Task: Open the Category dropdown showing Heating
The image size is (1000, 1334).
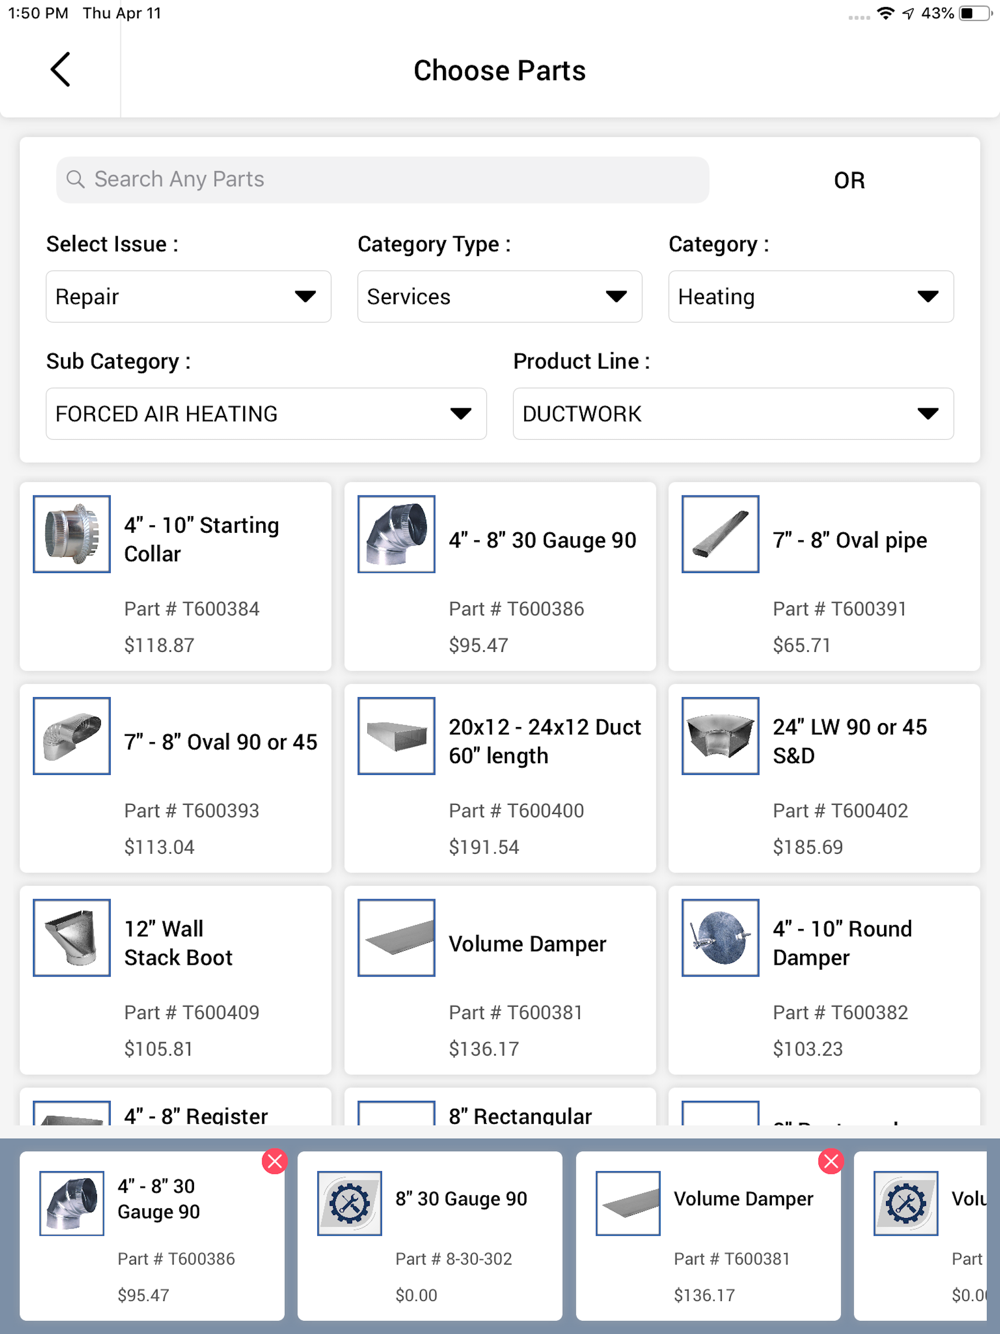Action: pyautogui.click(x=811, y=296)
